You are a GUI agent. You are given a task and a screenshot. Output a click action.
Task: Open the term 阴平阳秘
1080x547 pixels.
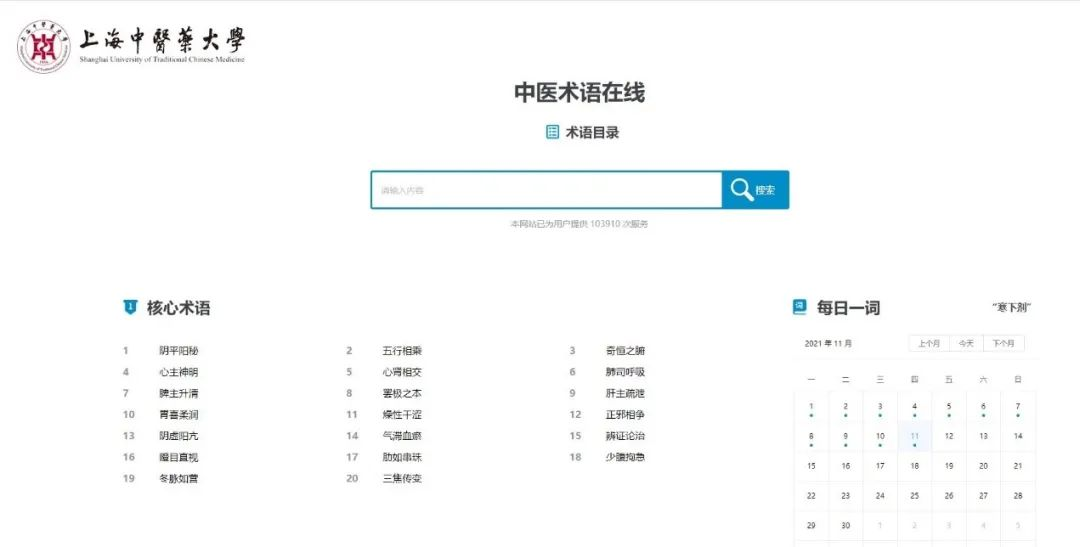[179, 351]
